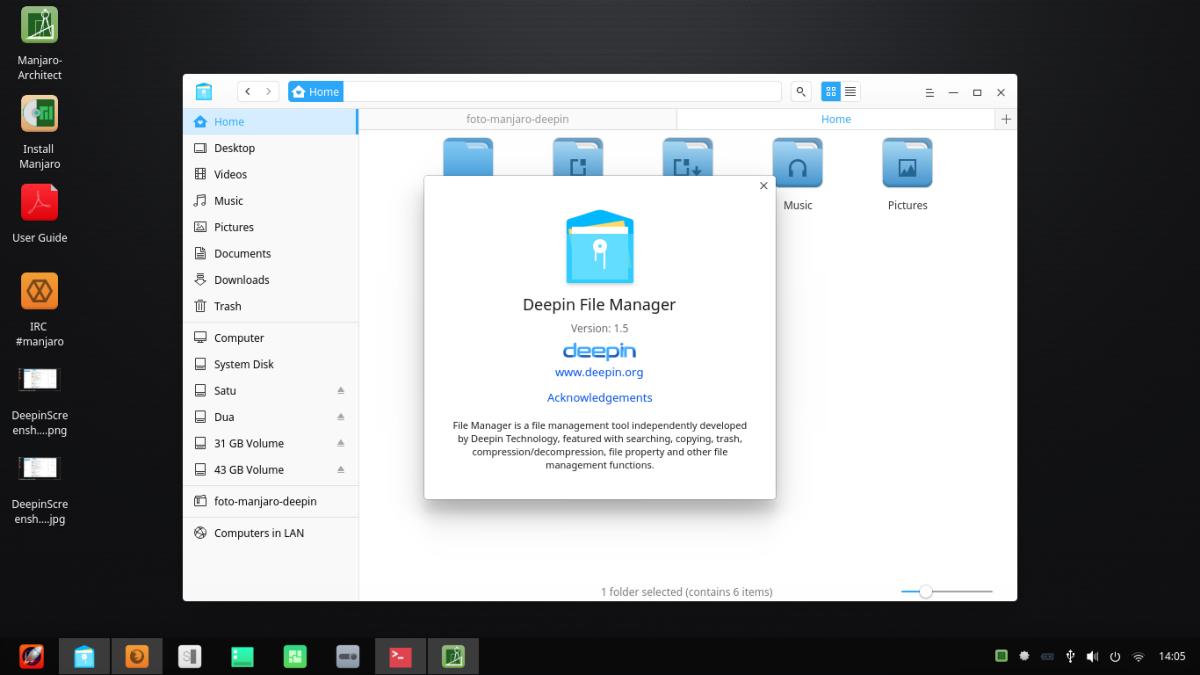Open Trash in the sidebar
This screenshot has width=1200, height=675.
point(270,306)
